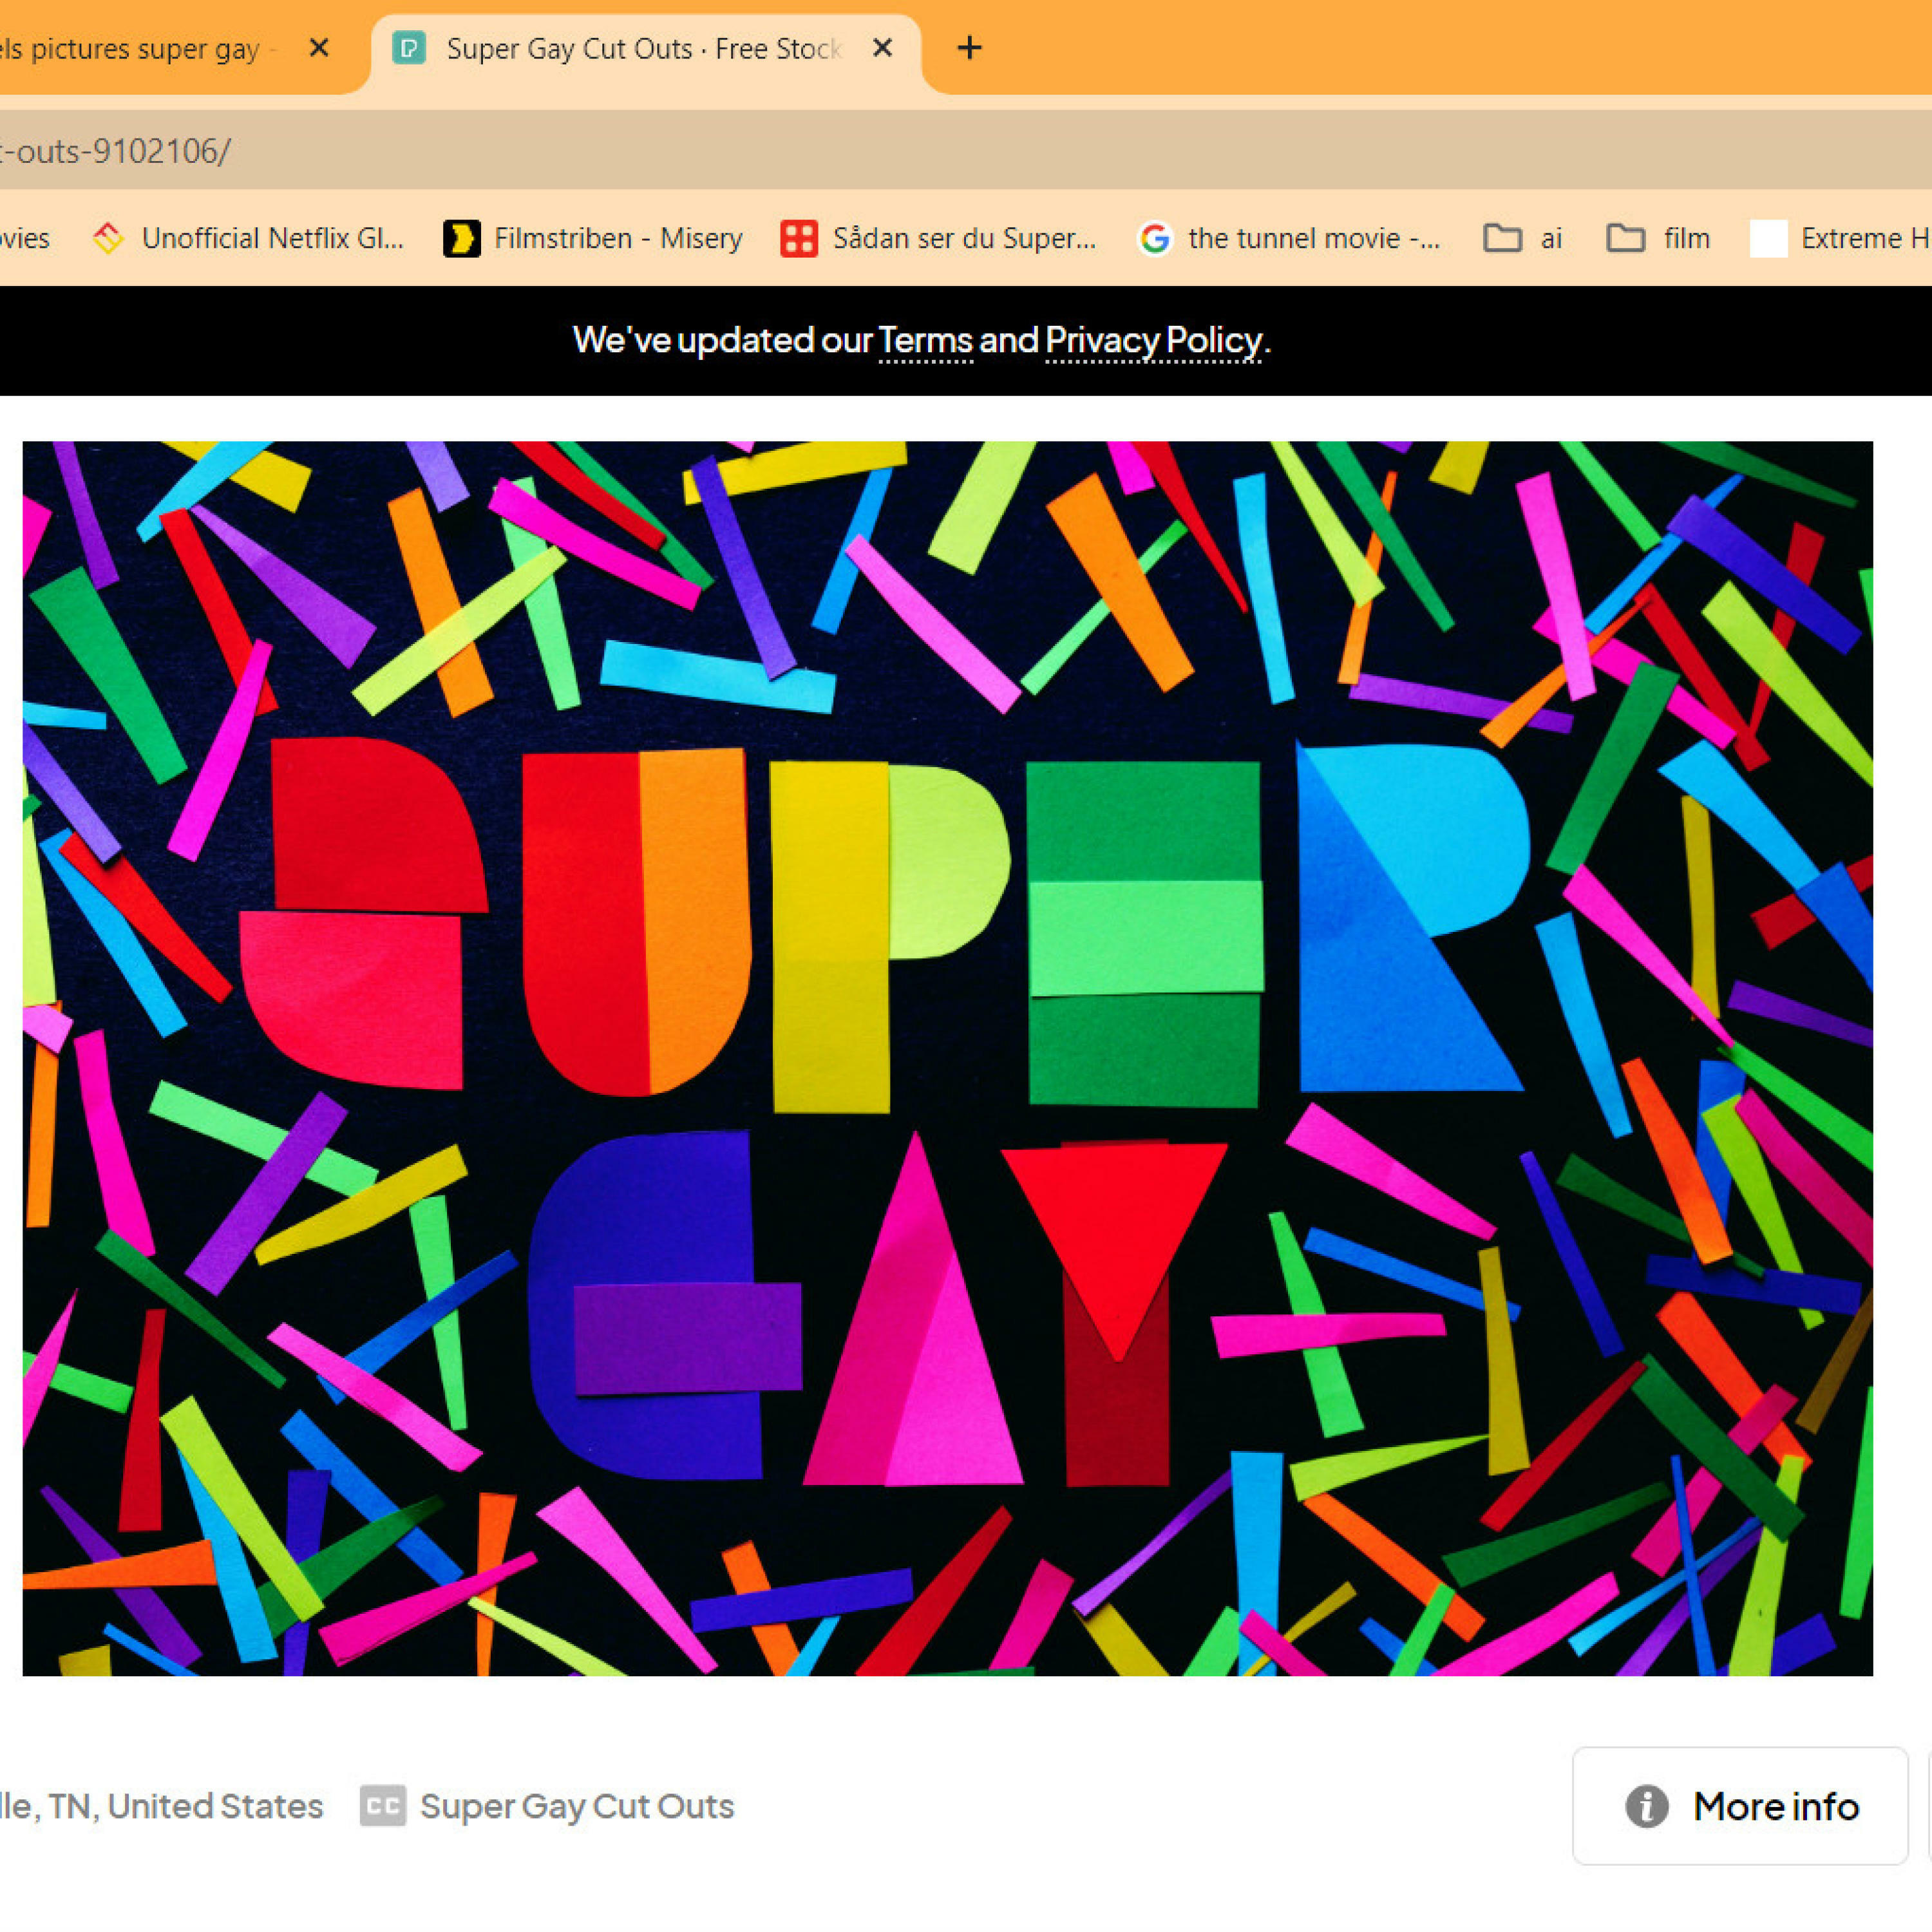Follow the Terms link in banner

[925, 341]
